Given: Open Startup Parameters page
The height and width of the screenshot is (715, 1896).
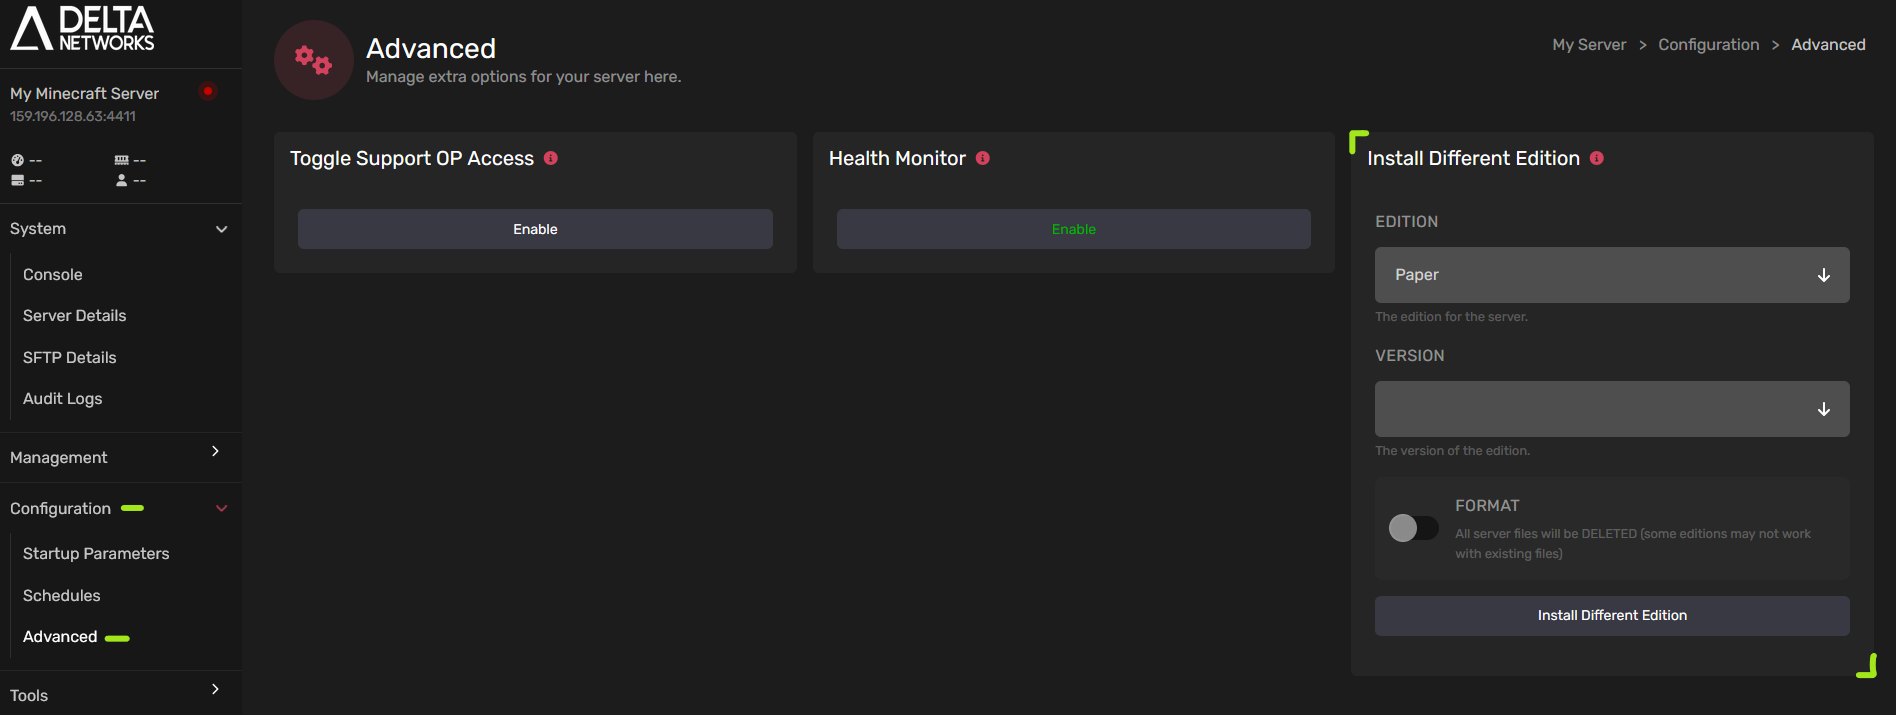Looking at the screenshot, I should tap(96, 553).
